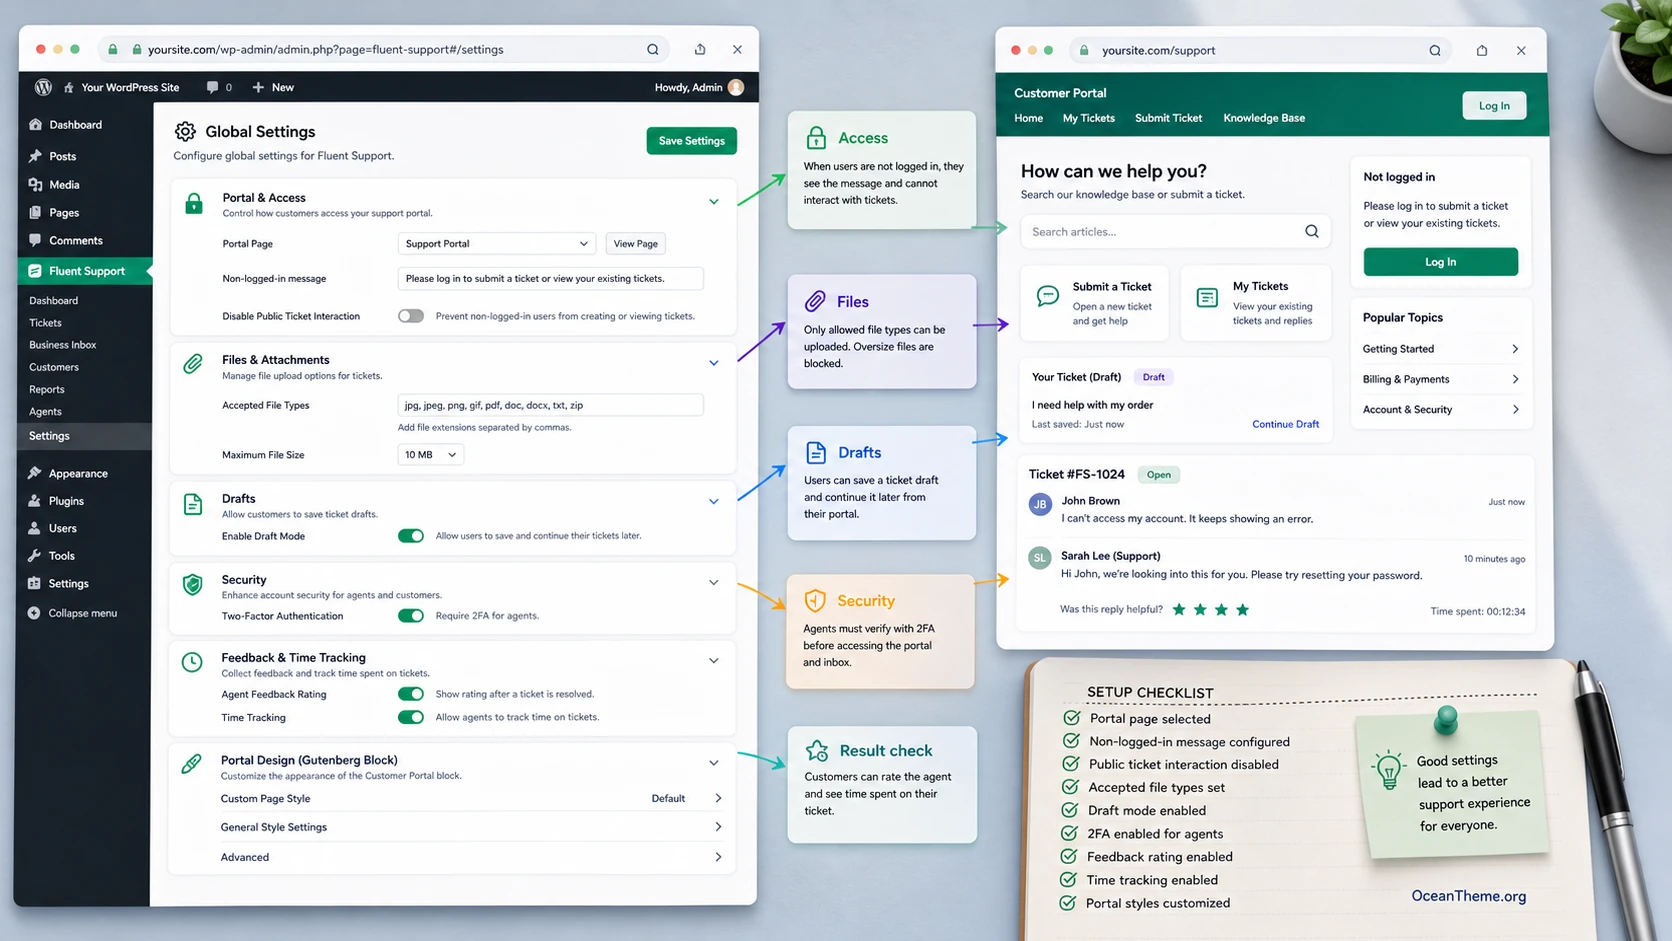Expand the Advanced design row

[471, 857]
